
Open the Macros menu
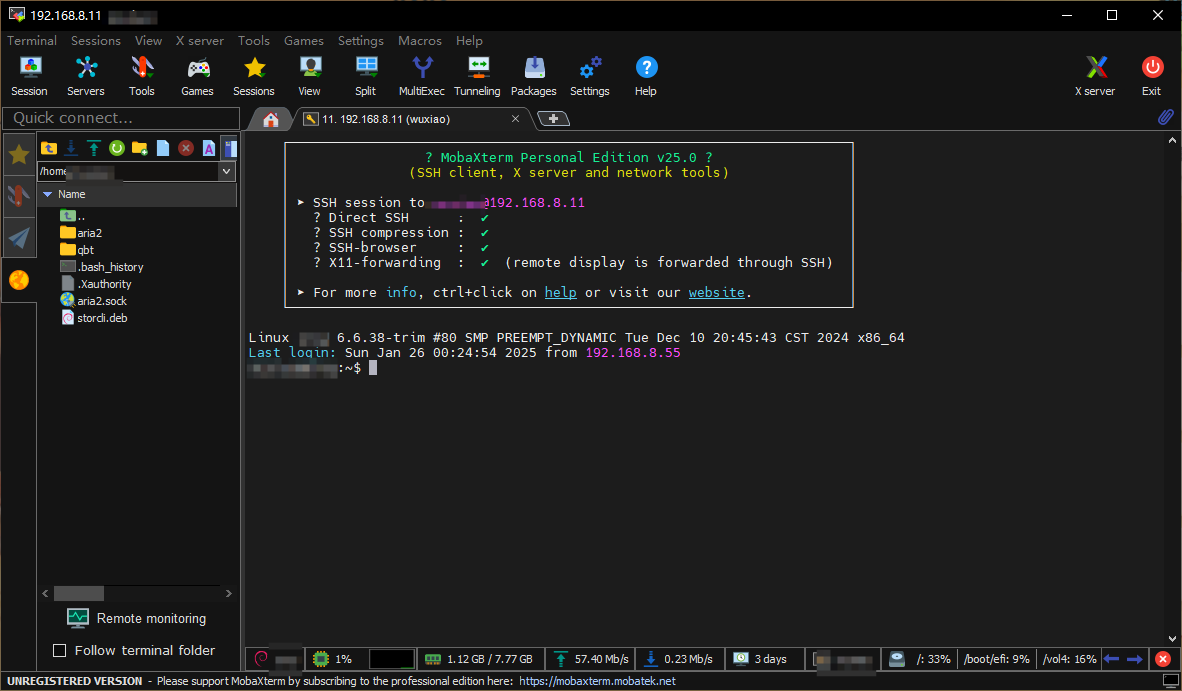click(x=420, y=41)
